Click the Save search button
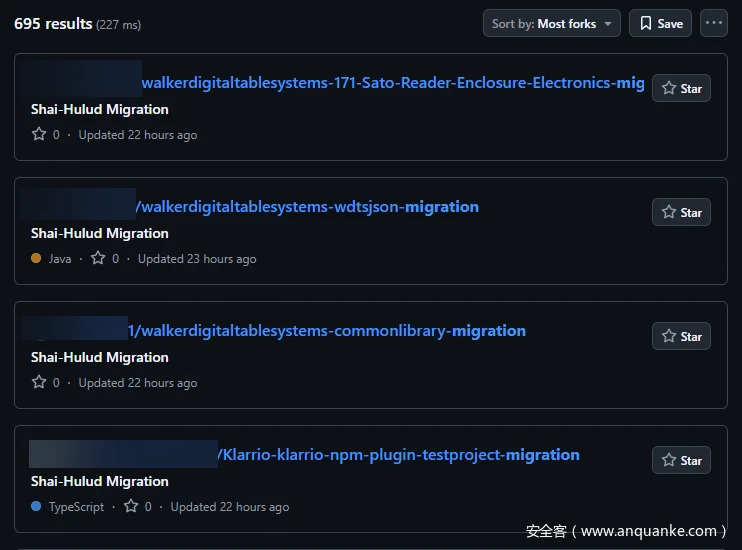This screenshot has height=550, width=742. 660,23
